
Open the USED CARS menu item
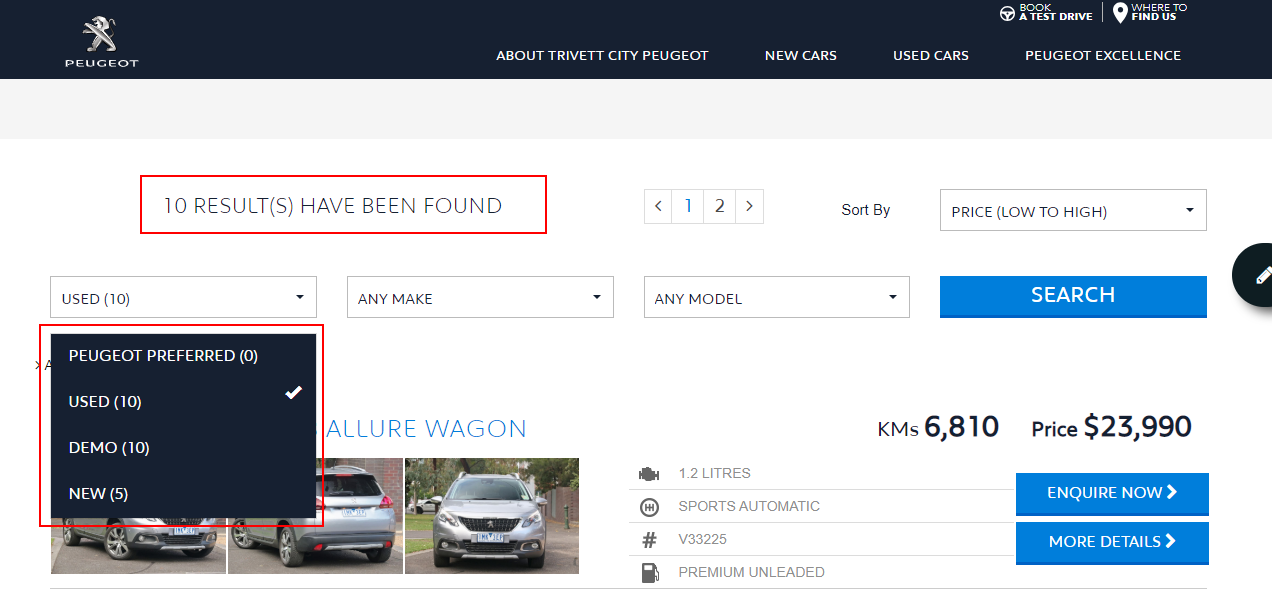(931, 56)
